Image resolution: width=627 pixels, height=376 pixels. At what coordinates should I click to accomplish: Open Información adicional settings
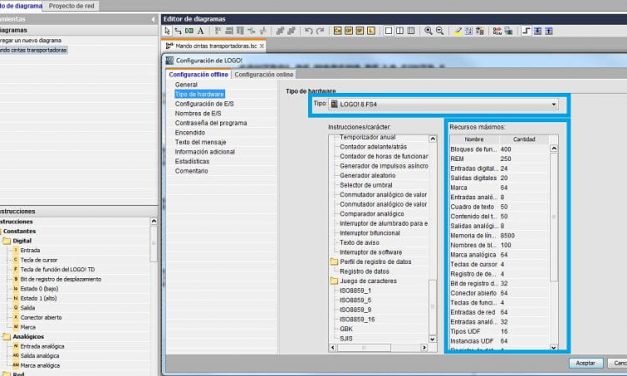(x=205, y=152)
